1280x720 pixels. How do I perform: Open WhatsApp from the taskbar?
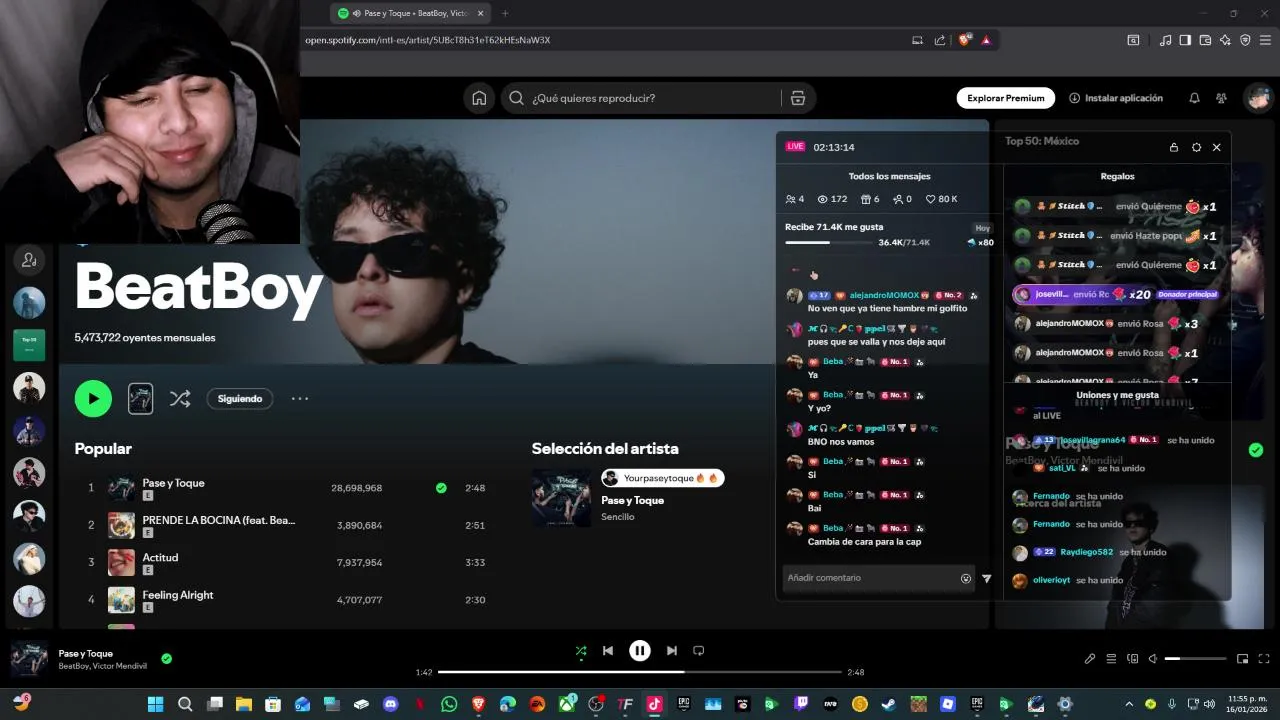coord(449,704)
